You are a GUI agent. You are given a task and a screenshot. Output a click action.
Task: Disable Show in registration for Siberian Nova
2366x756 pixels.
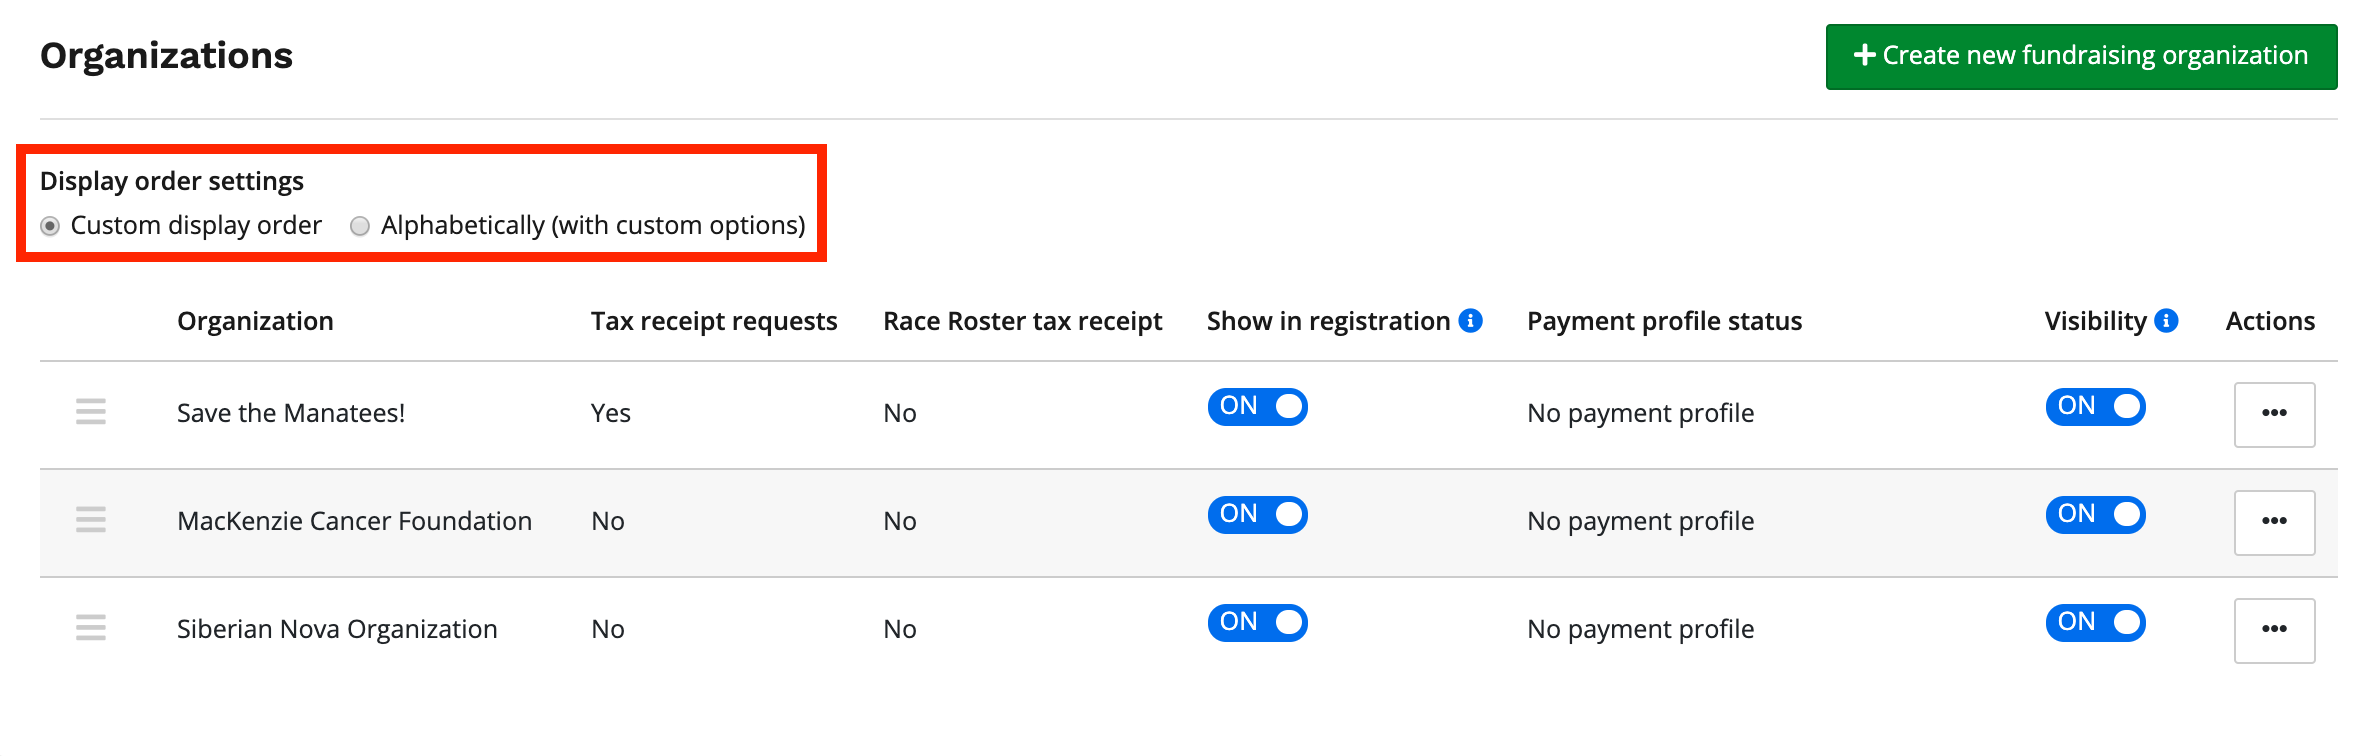[x=1257, y=622]
